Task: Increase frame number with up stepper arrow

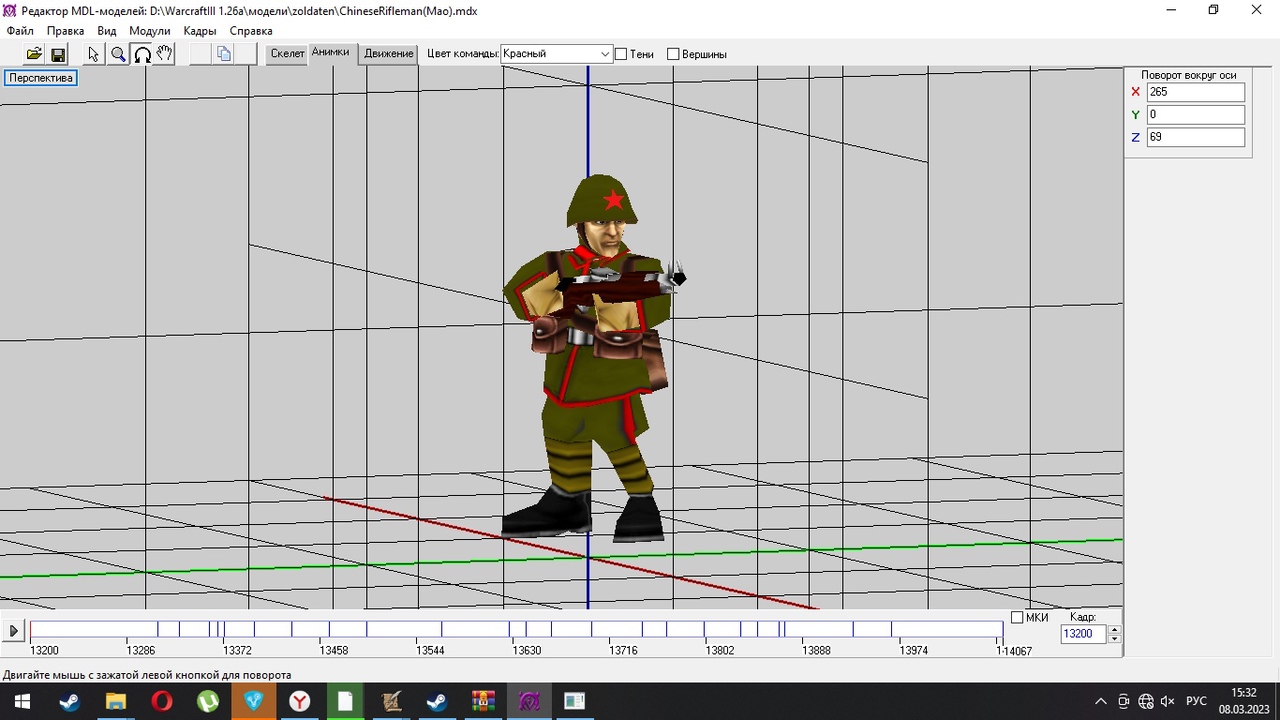Action: (x=1114, y=629)
